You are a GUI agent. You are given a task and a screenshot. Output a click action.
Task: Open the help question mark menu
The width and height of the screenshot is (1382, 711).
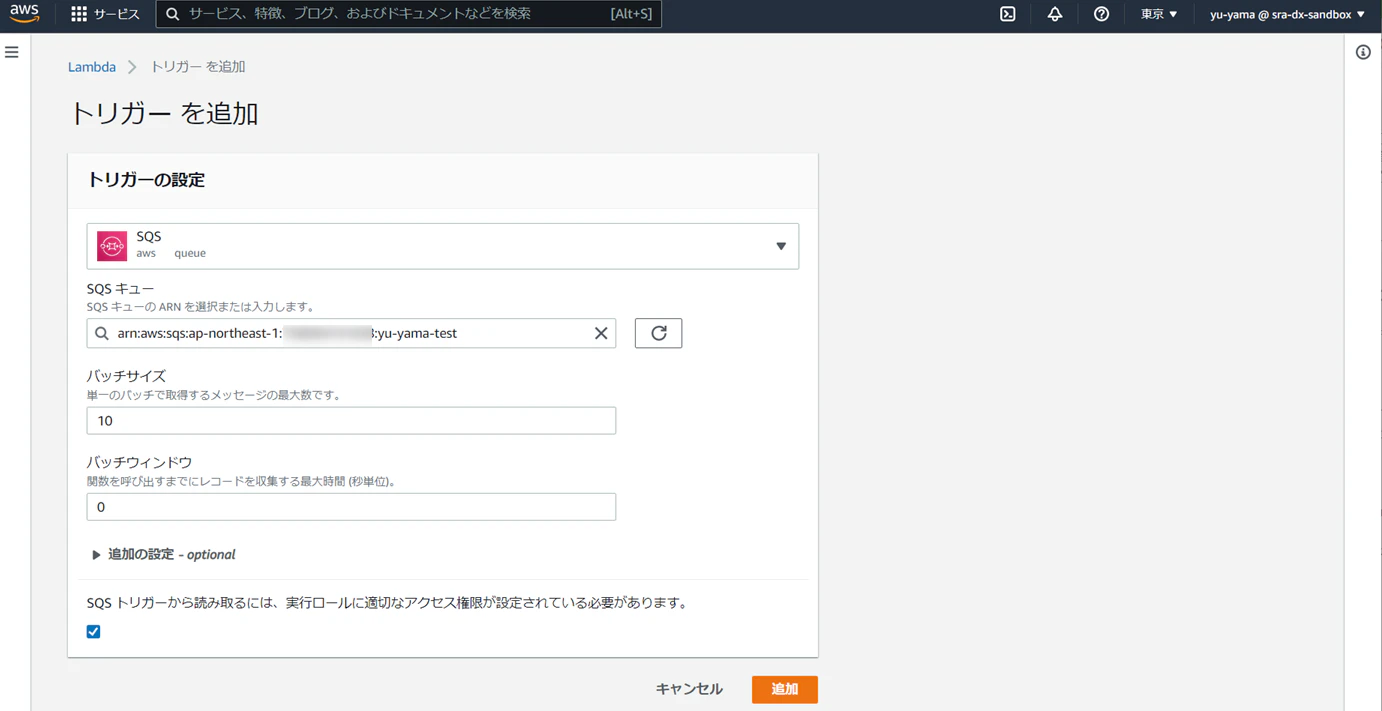1101,14
